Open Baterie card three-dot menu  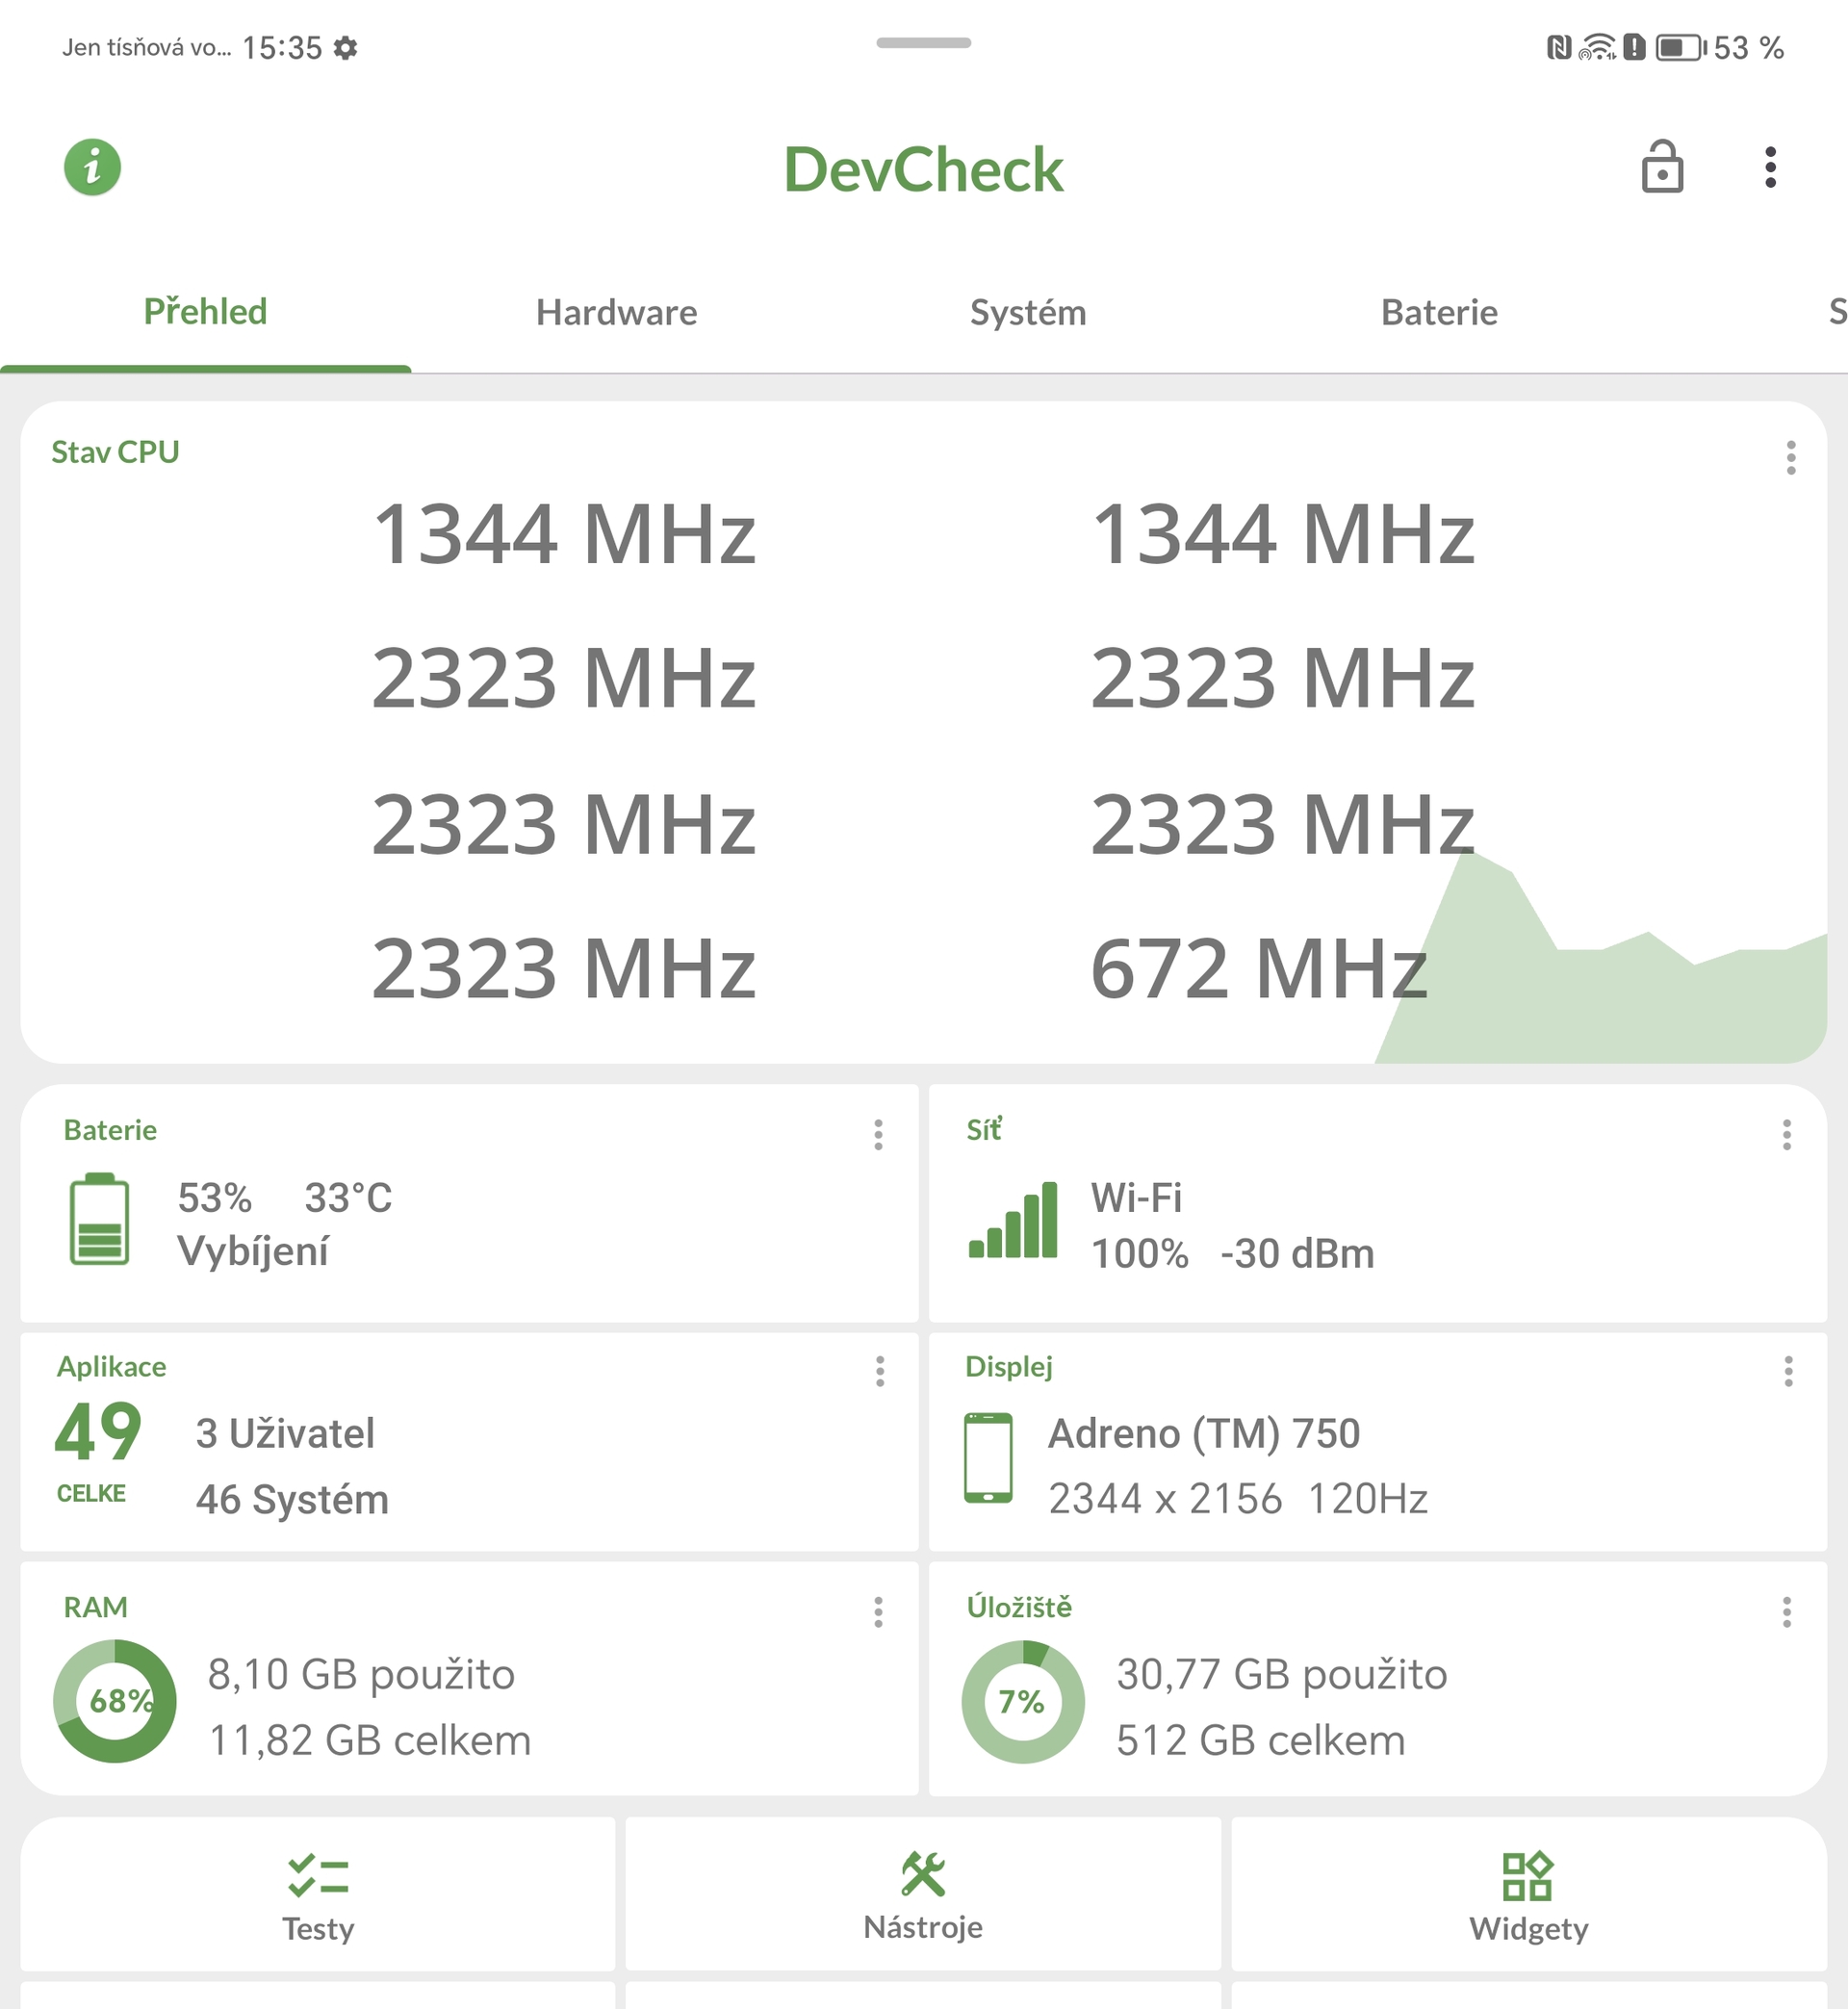[x=878, y=1135]
